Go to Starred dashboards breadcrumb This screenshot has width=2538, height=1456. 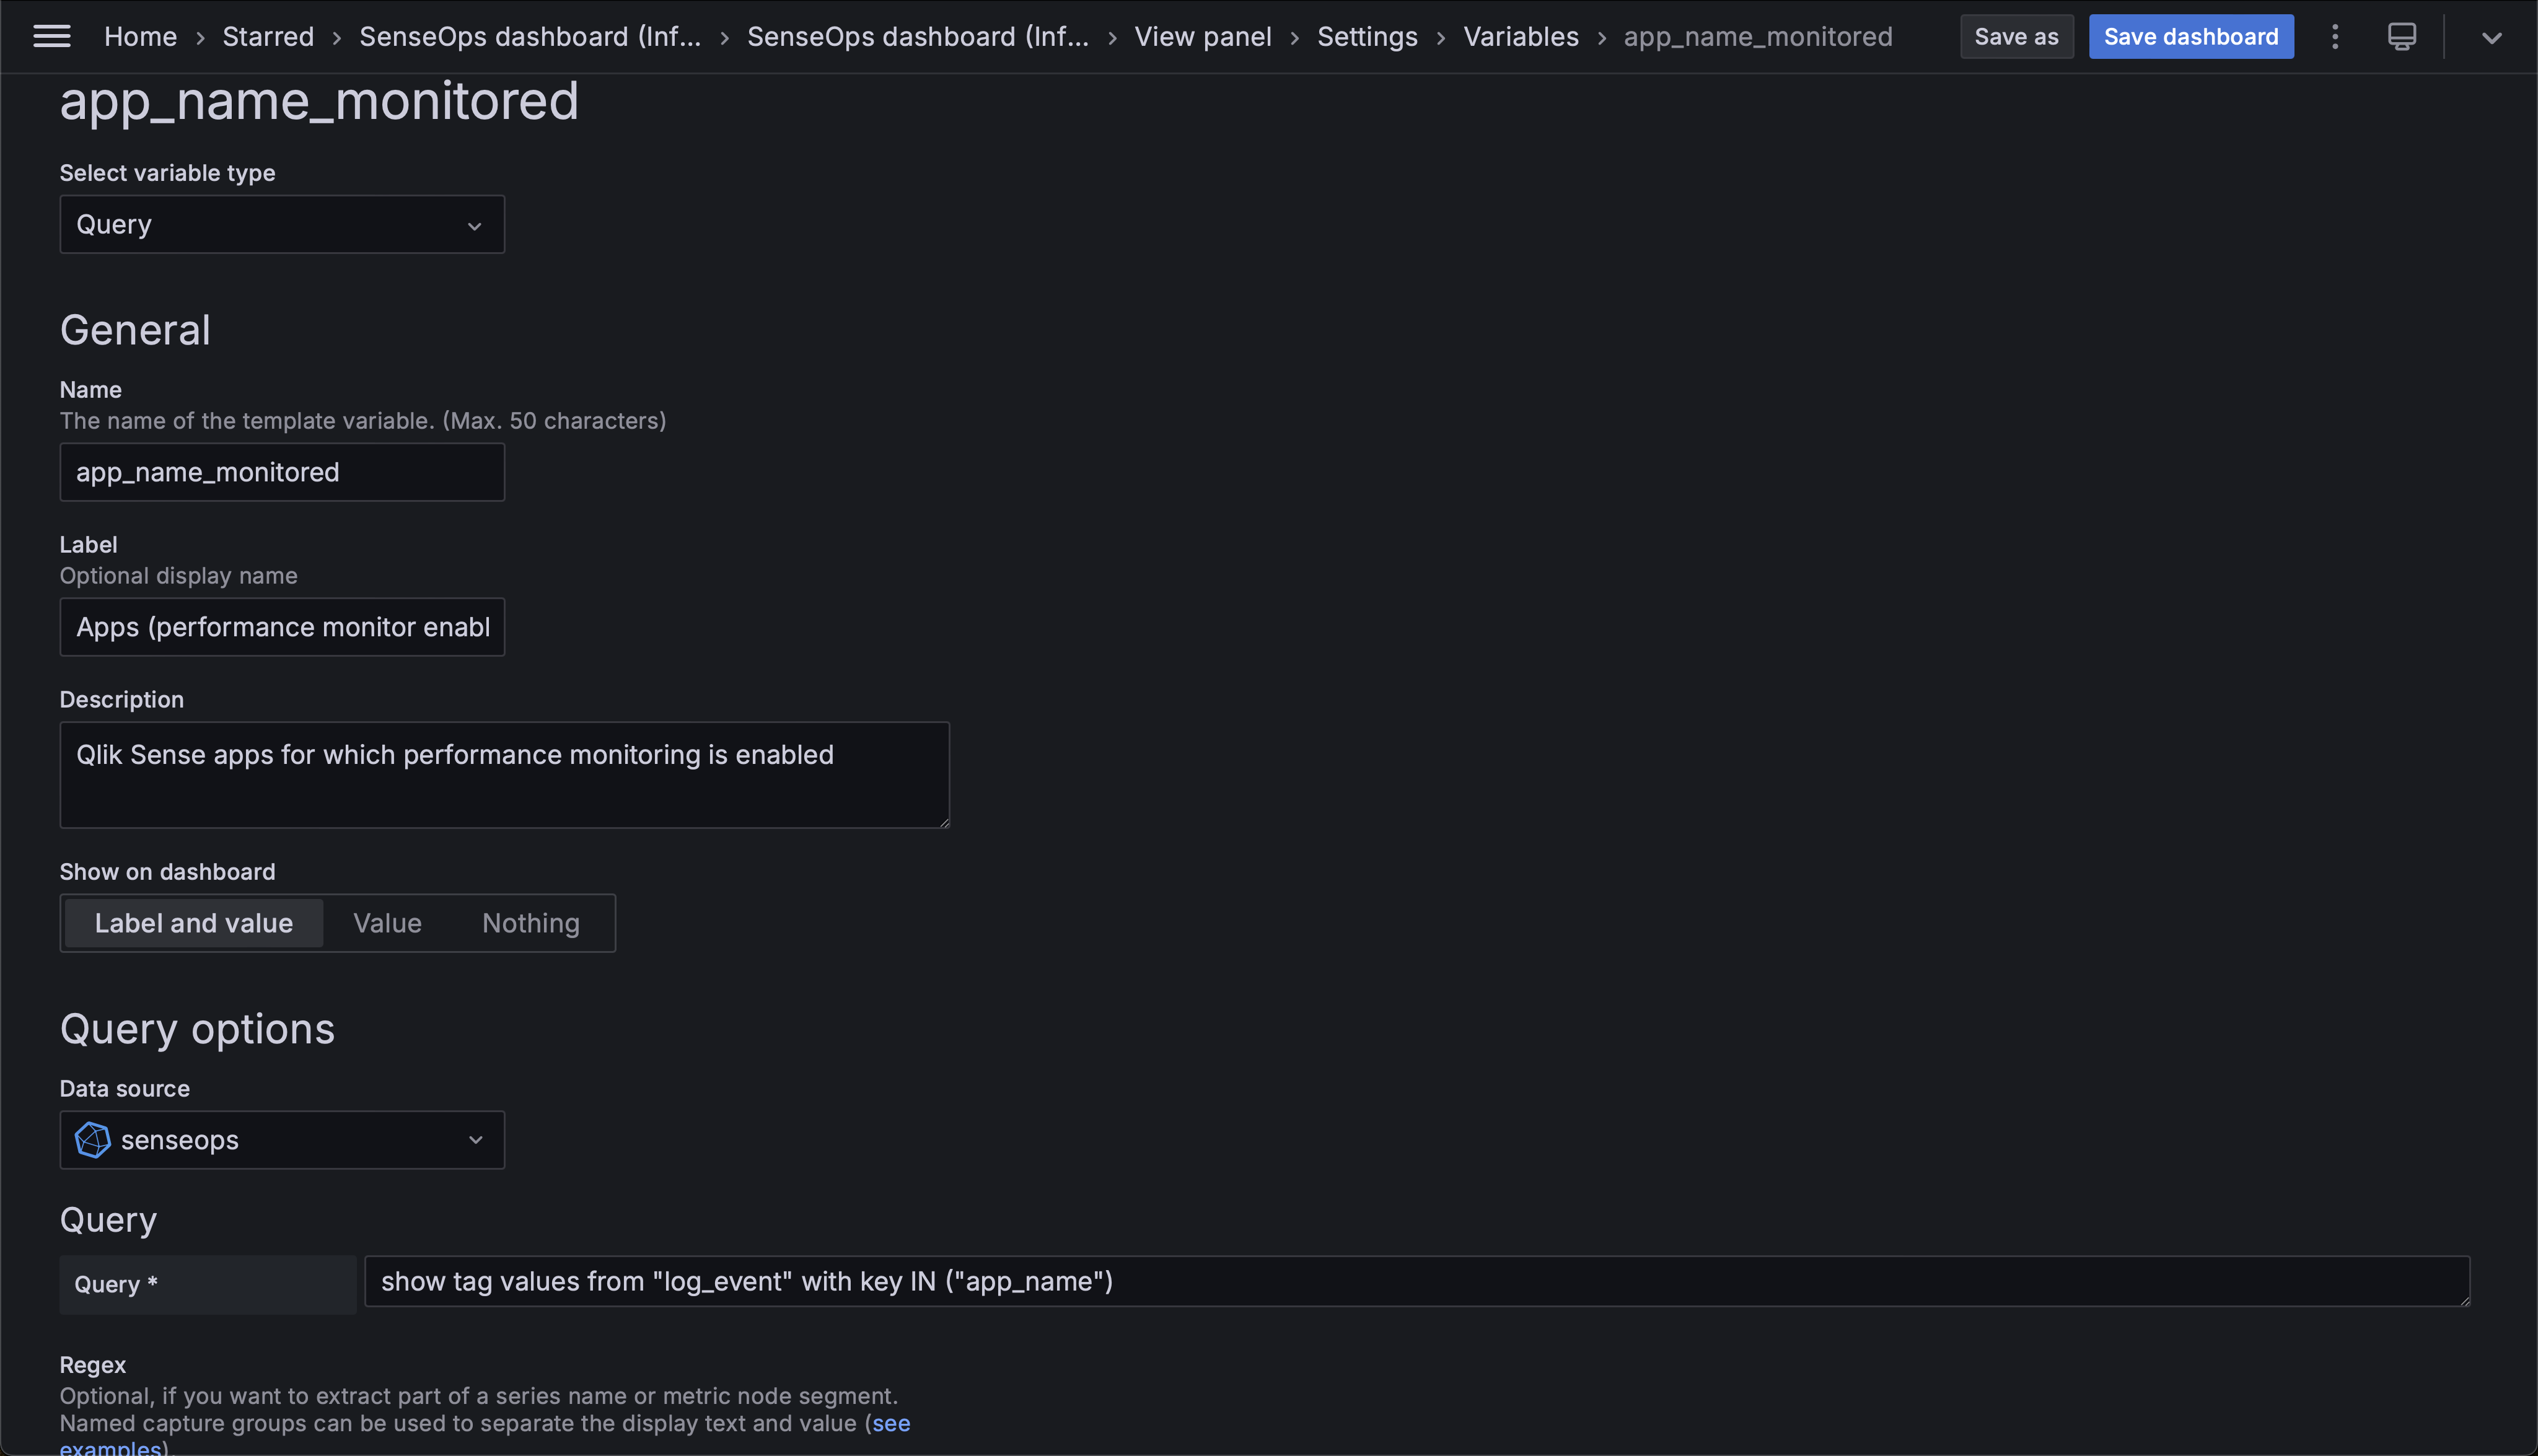pos(268,36)
